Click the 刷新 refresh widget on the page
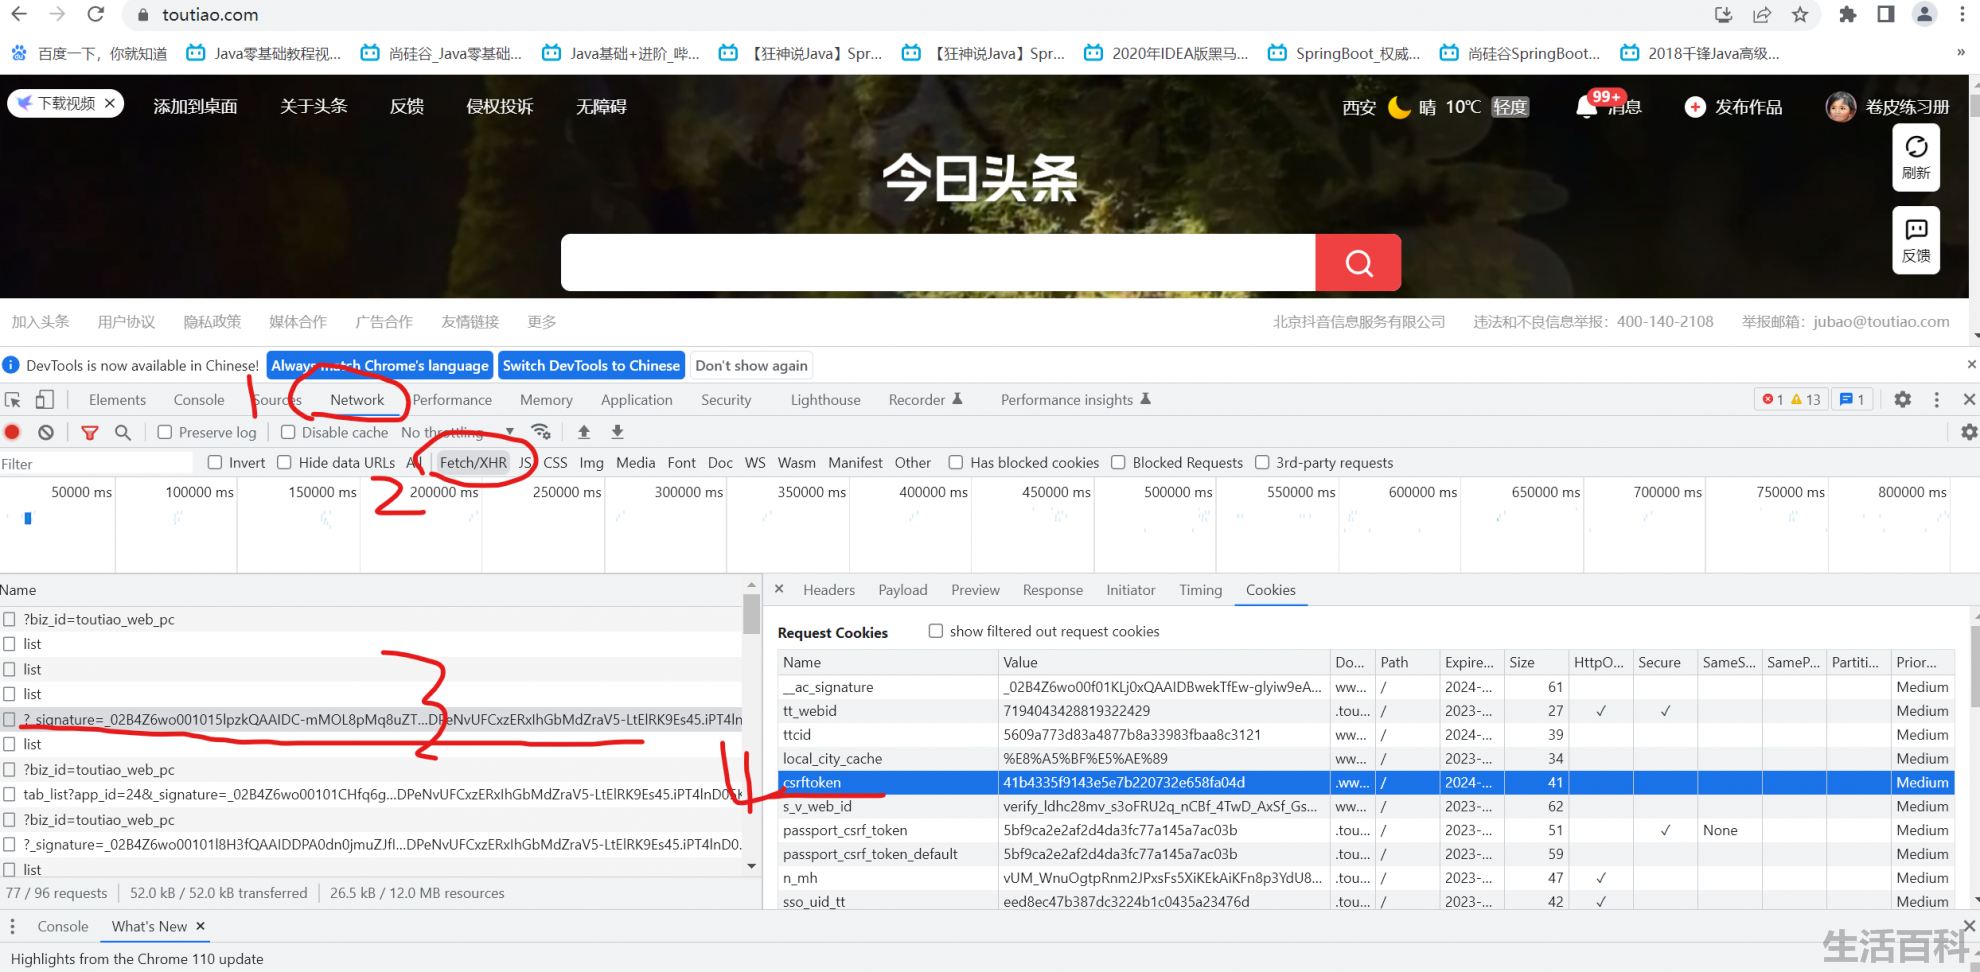Image resolution: width=1980 pixels, height=972 pixels. pyautogui.click(x=1916, y=157)
